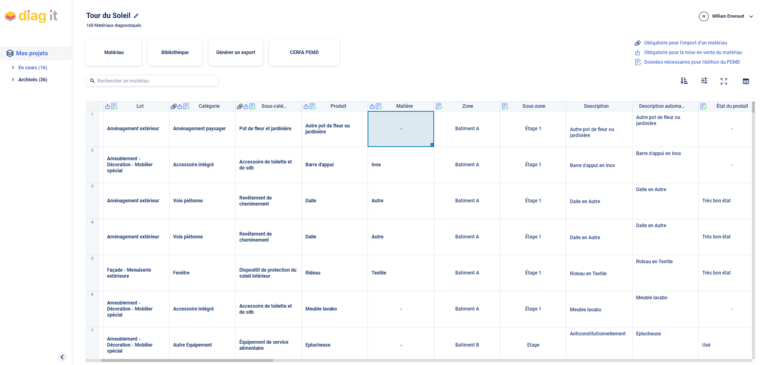Click the Textile cell in the Matière column
768x365 pixels.
401,273
